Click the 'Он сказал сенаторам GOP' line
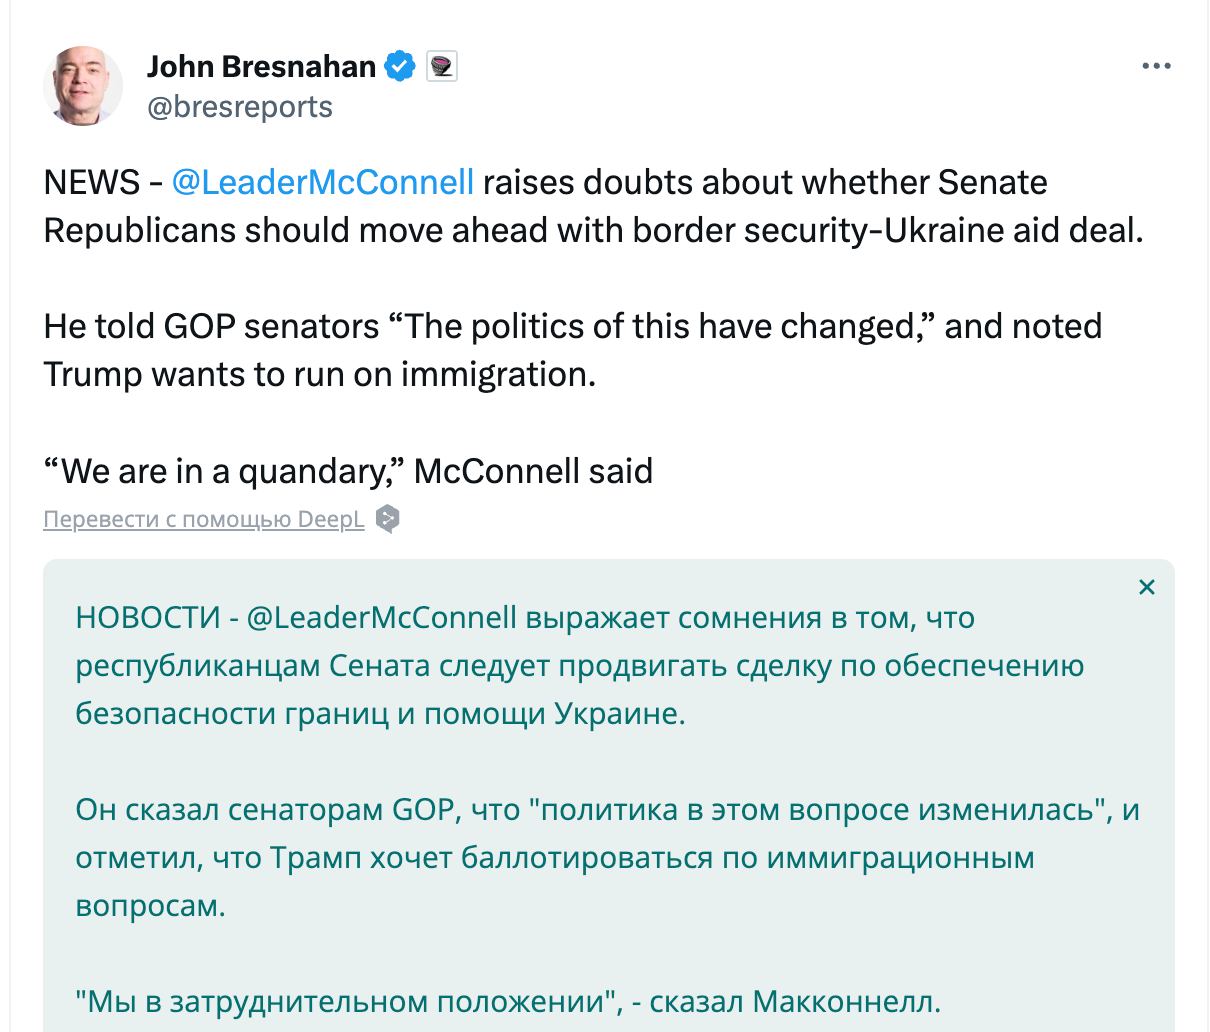 click(x=607, y=809)
